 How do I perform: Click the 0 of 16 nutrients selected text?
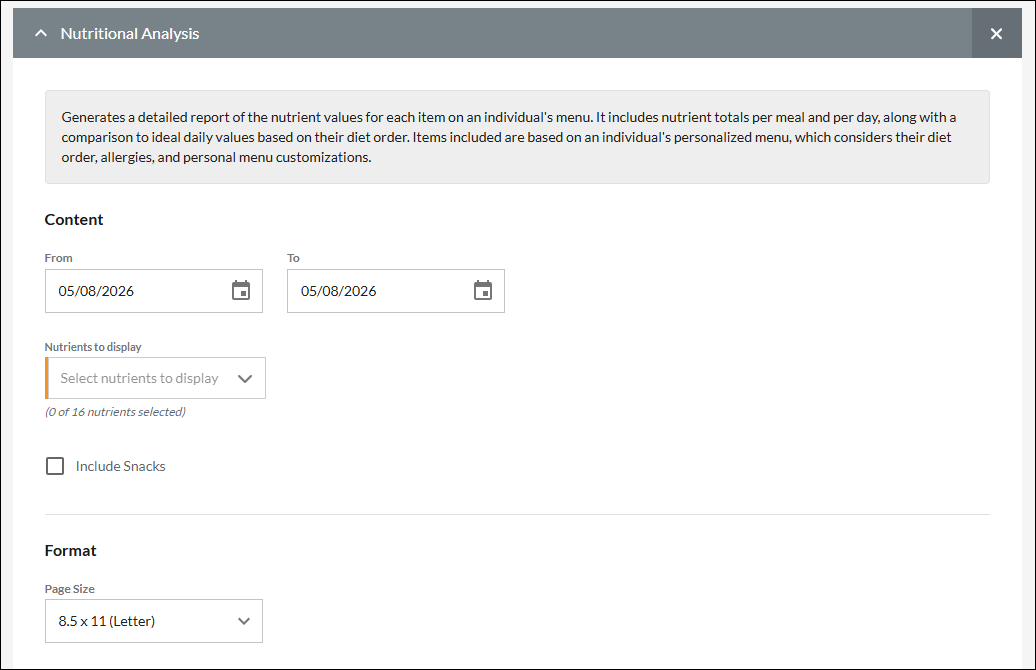click(x=115, y=412)
